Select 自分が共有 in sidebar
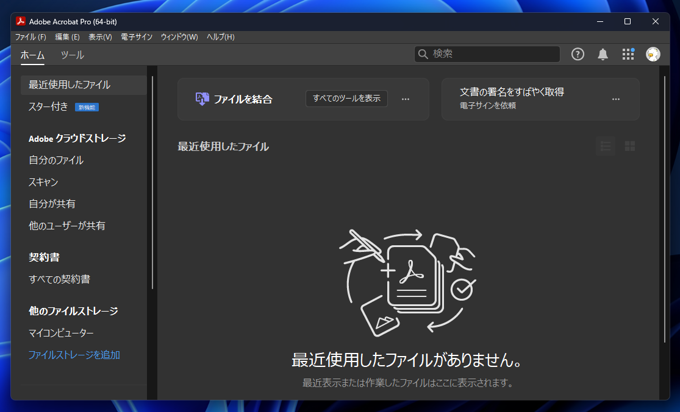Screen dimensions: 680x412 (x=52, y=204)
